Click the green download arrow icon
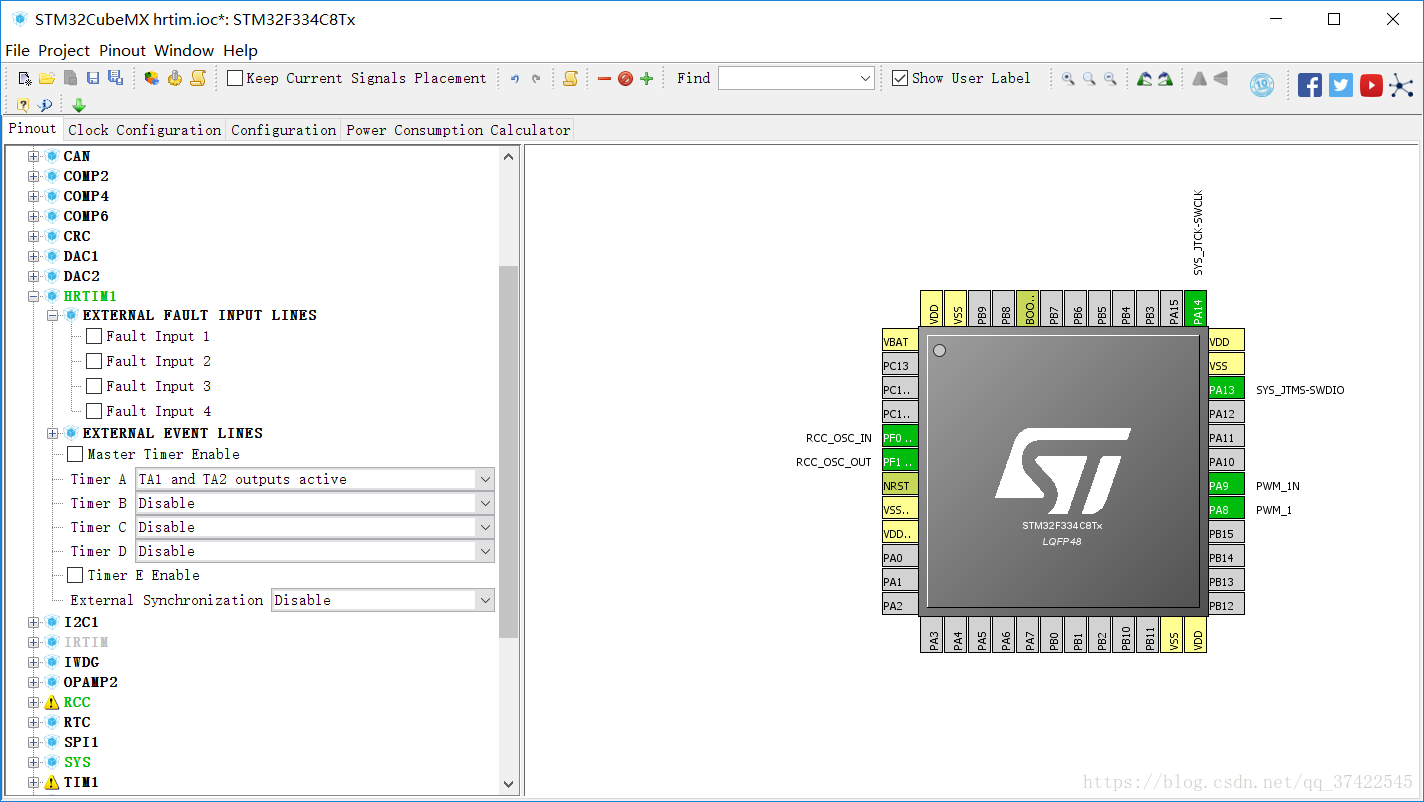This screenshot has width=1424, height=802. [79, 104]
